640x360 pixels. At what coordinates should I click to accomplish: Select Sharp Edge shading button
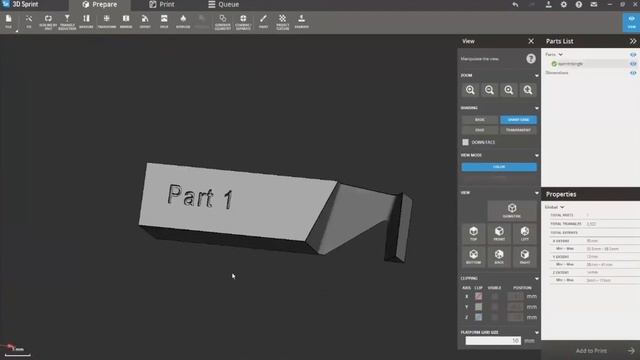pos(518,120)
